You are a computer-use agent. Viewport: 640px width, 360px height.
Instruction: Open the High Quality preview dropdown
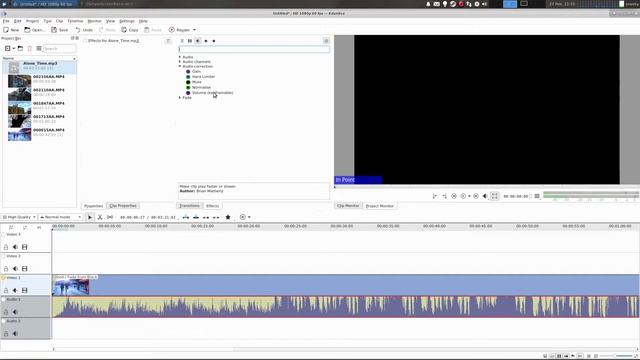click(x=19, y=217)
